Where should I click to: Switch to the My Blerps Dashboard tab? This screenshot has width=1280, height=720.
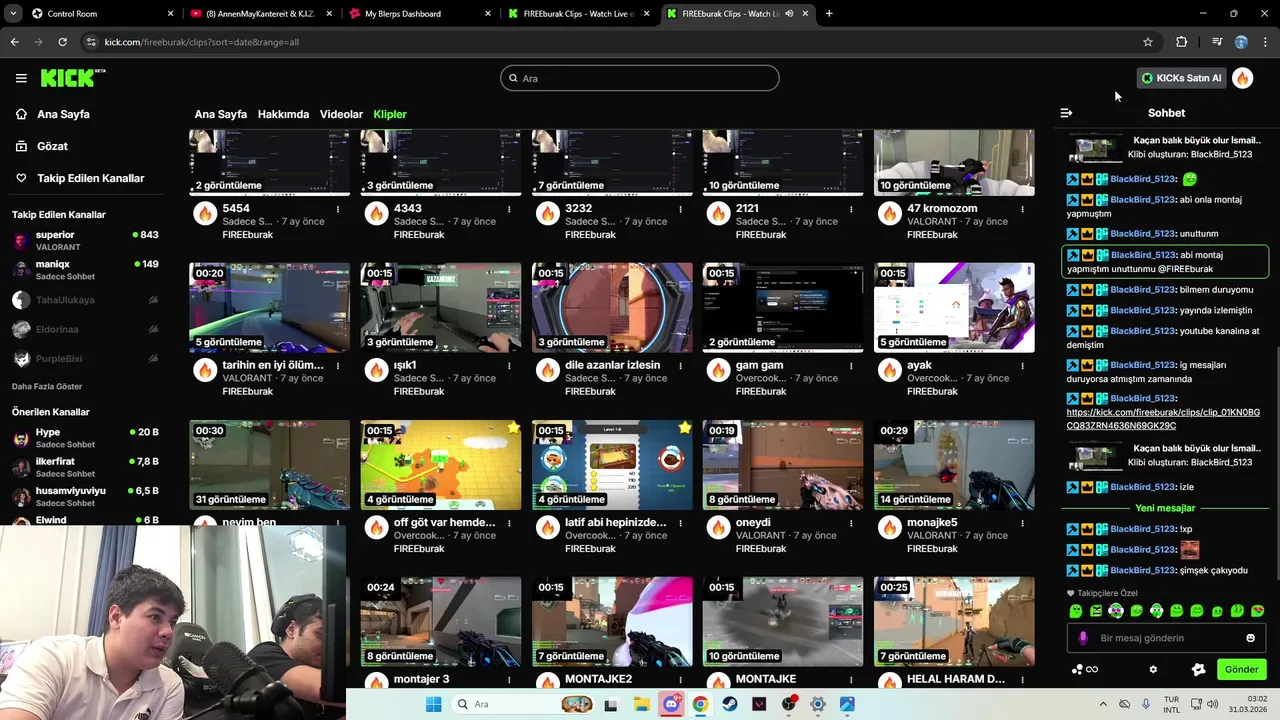418,14
